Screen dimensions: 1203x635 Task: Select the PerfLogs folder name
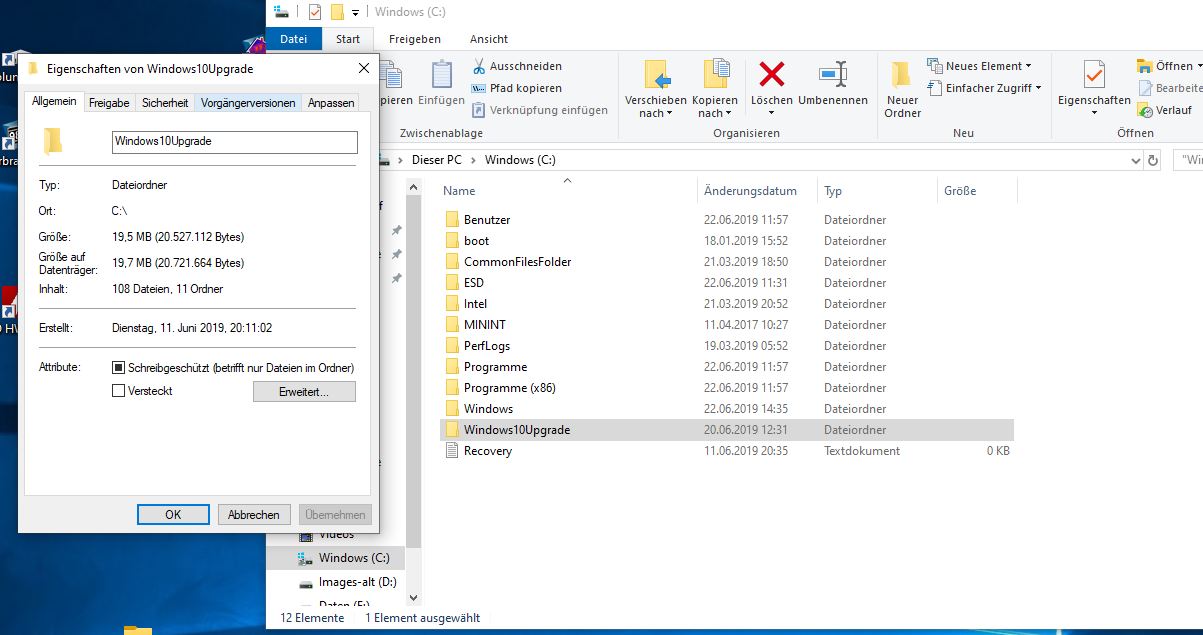point(487,345)
